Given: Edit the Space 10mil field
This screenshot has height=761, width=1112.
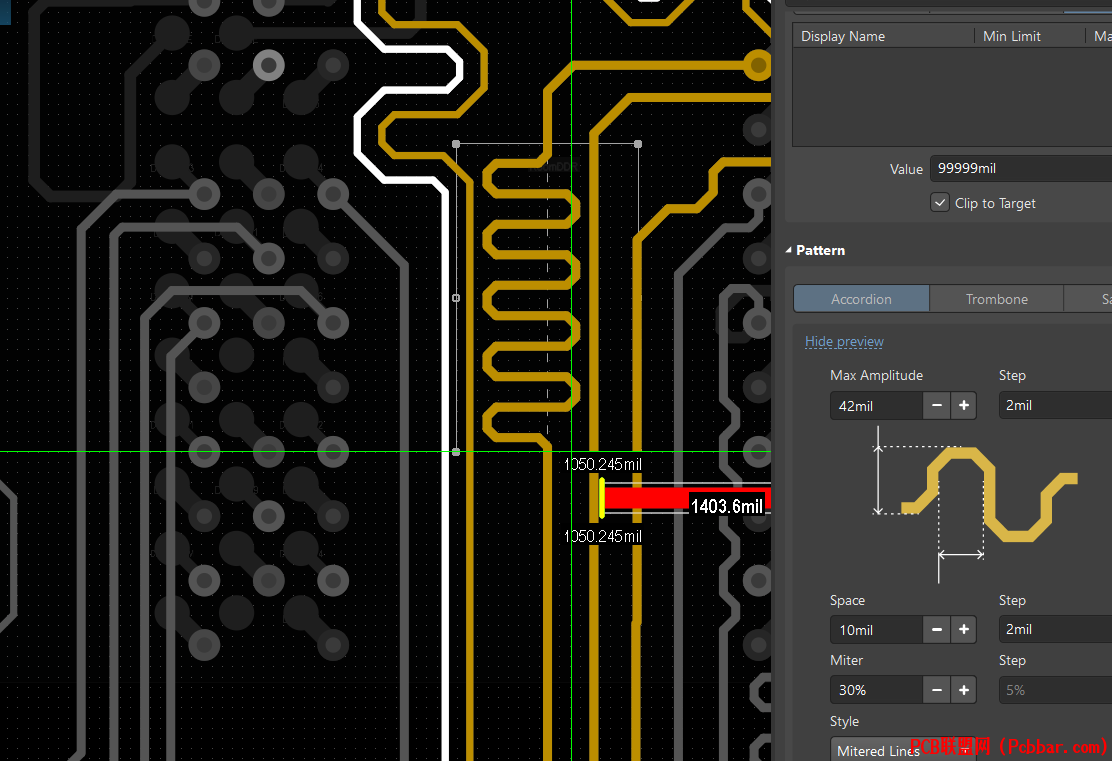Looking at the screenshot, I should click(x=877, y=630).
